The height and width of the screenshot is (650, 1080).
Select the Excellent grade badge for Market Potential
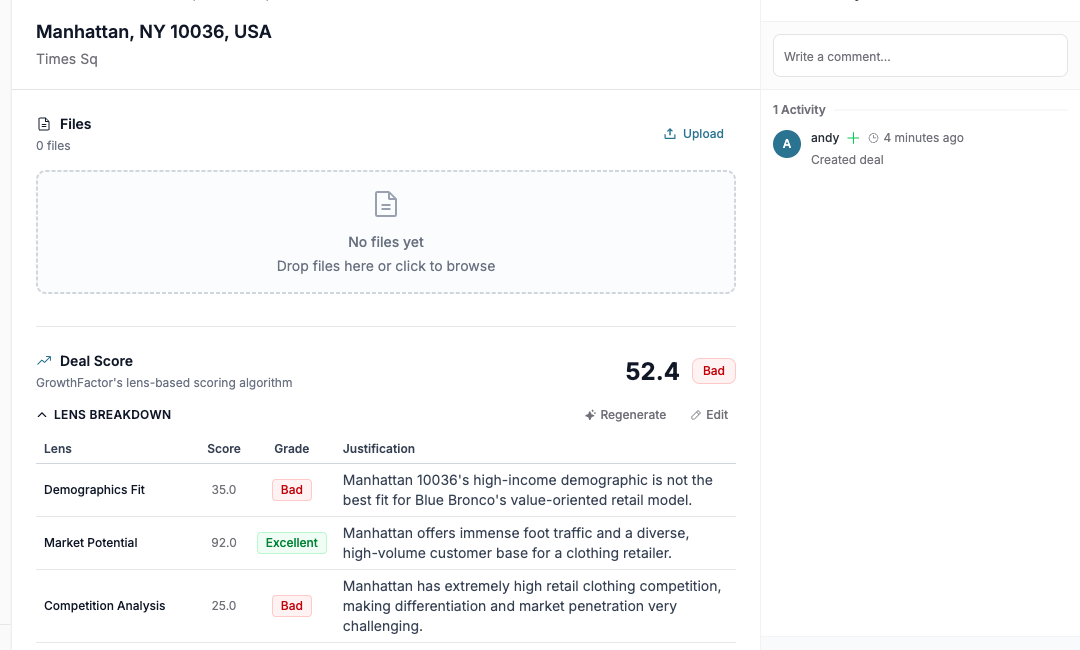coord(291,542)
